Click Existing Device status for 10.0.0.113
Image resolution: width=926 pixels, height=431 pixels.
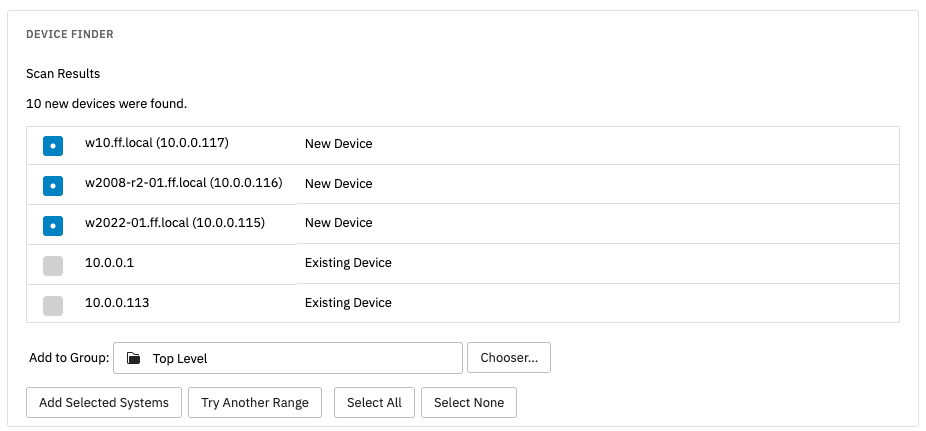click(348, 303)
